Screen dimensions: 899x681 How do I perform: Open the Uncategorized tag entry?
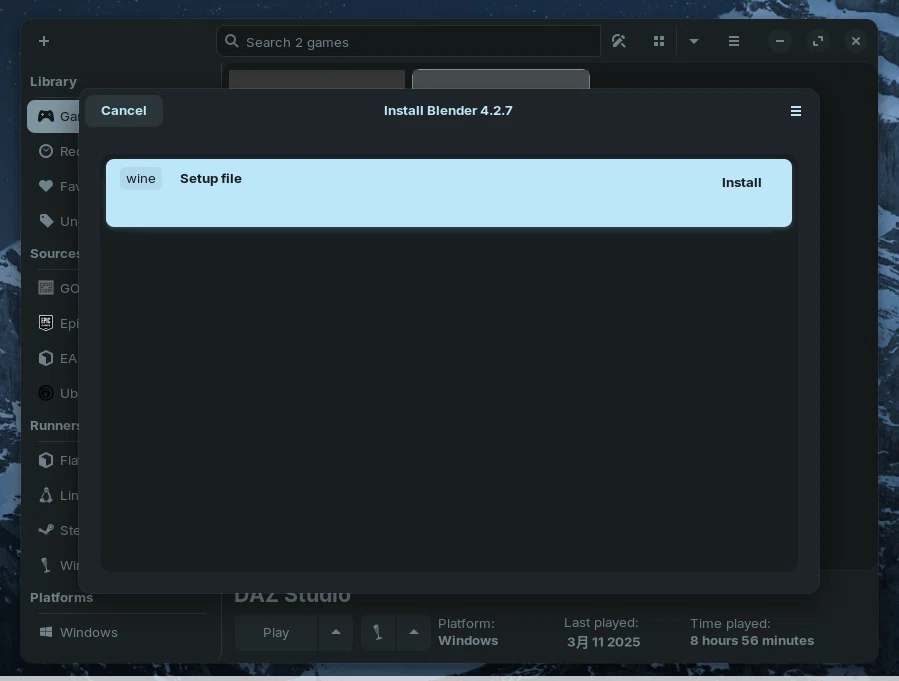53,221
